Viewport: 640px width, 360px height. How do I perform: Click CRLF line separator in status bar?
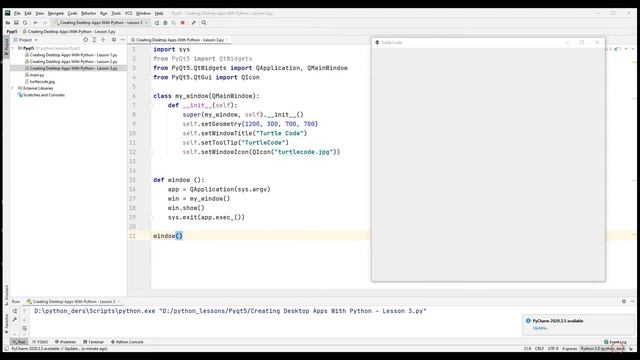pos(539,349)
